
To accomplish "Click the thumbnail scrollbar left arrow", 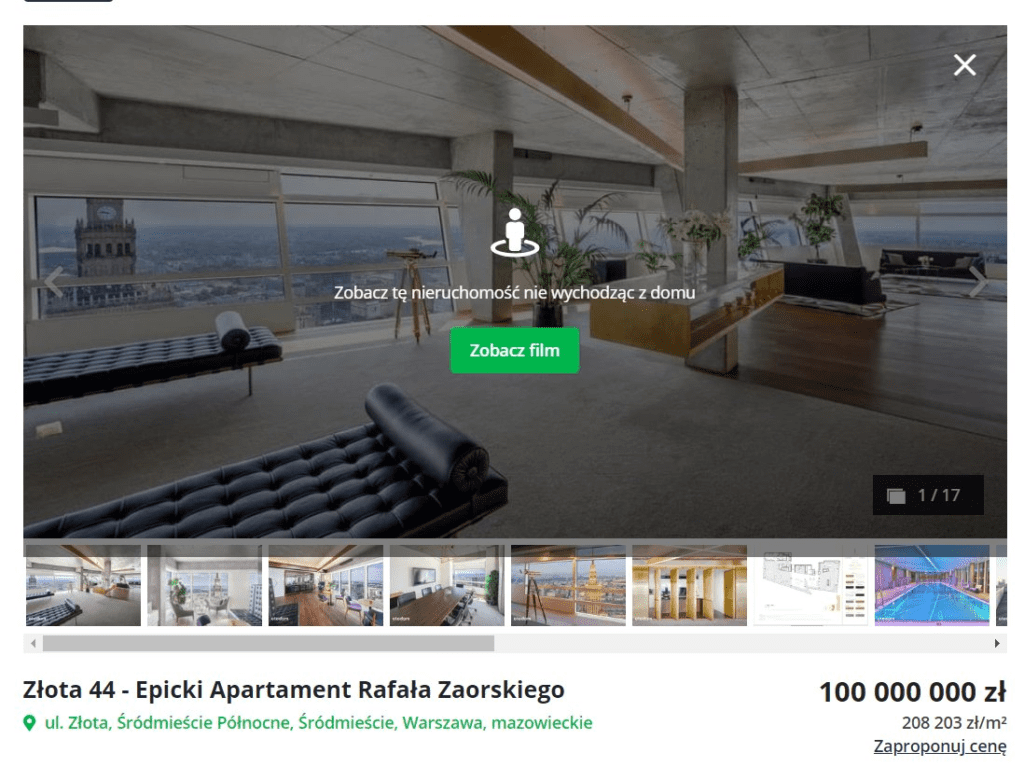I will (33, 644).
